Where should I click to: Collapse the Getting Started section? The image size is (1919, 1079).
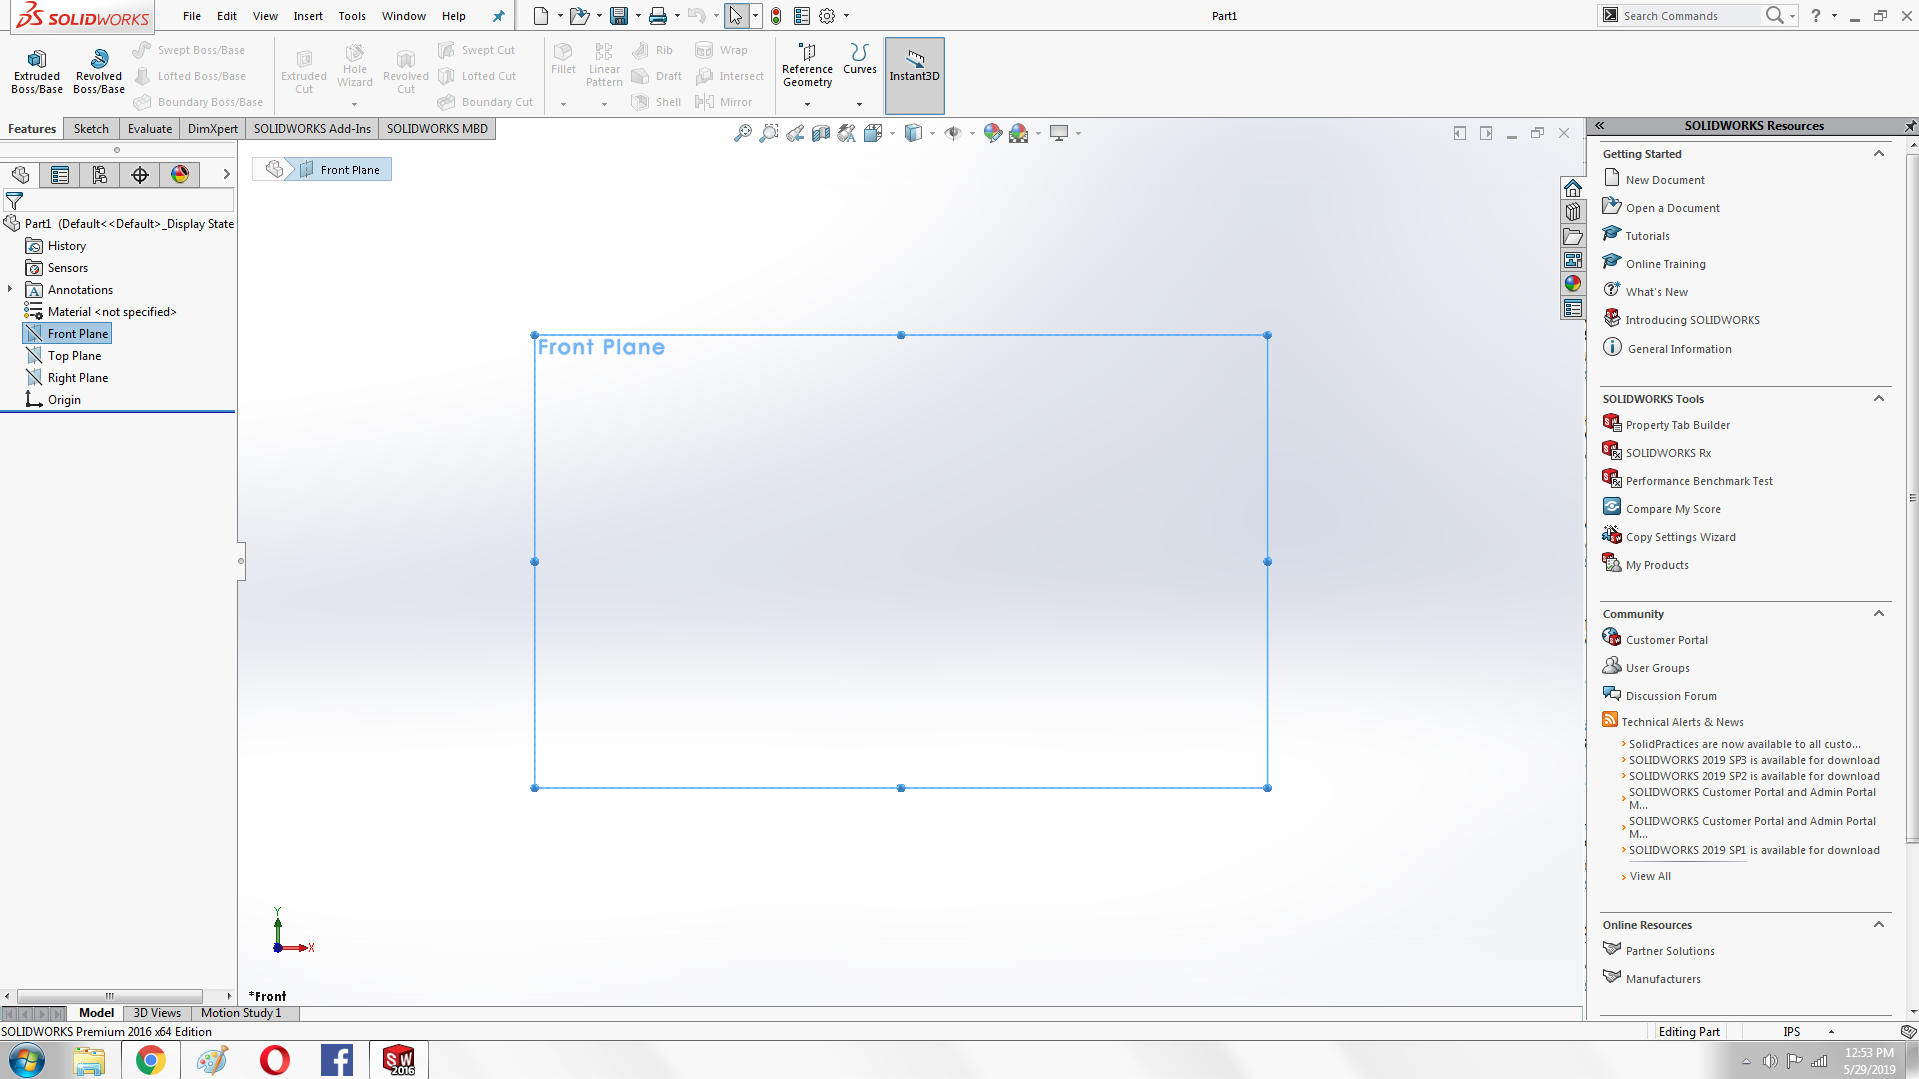pyautogui.click(x=1879, y=154)
